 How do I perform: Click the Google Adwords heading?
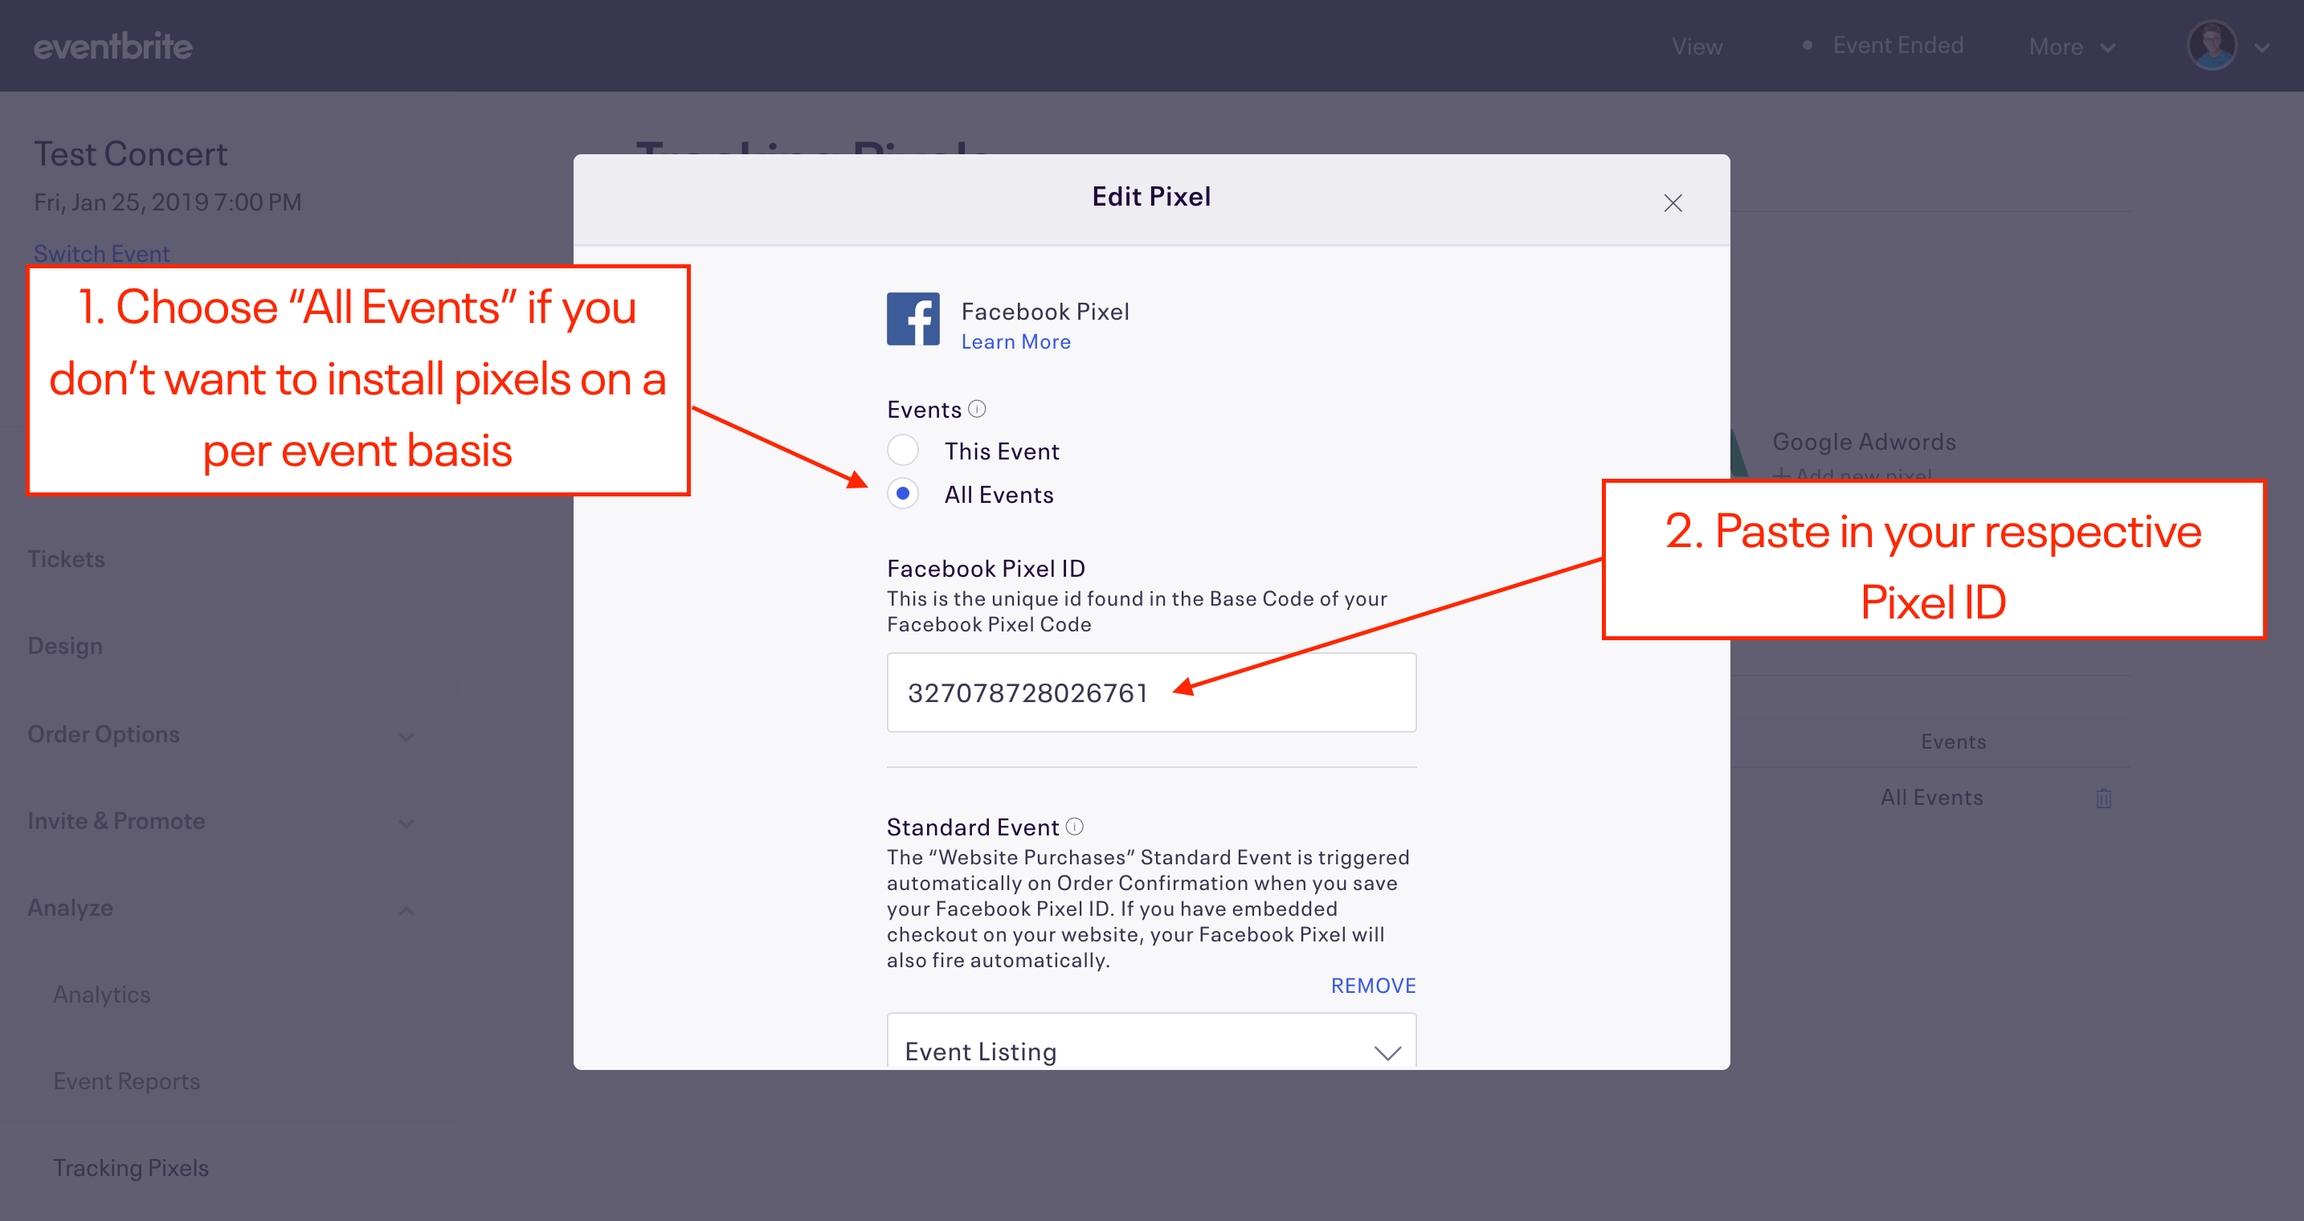click(x=1864, y=442)
